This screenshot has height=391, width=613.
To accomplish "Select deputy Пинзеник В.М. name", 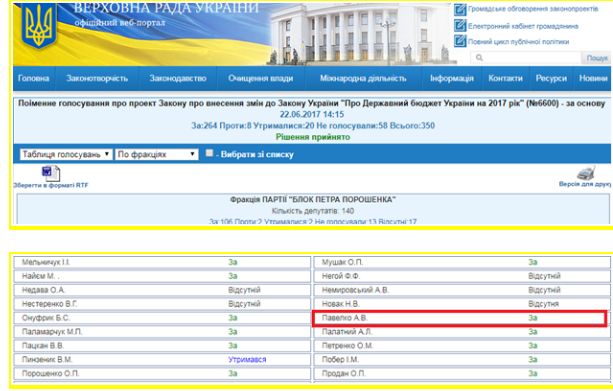I will pyautogui.click(x=47, y=359).
